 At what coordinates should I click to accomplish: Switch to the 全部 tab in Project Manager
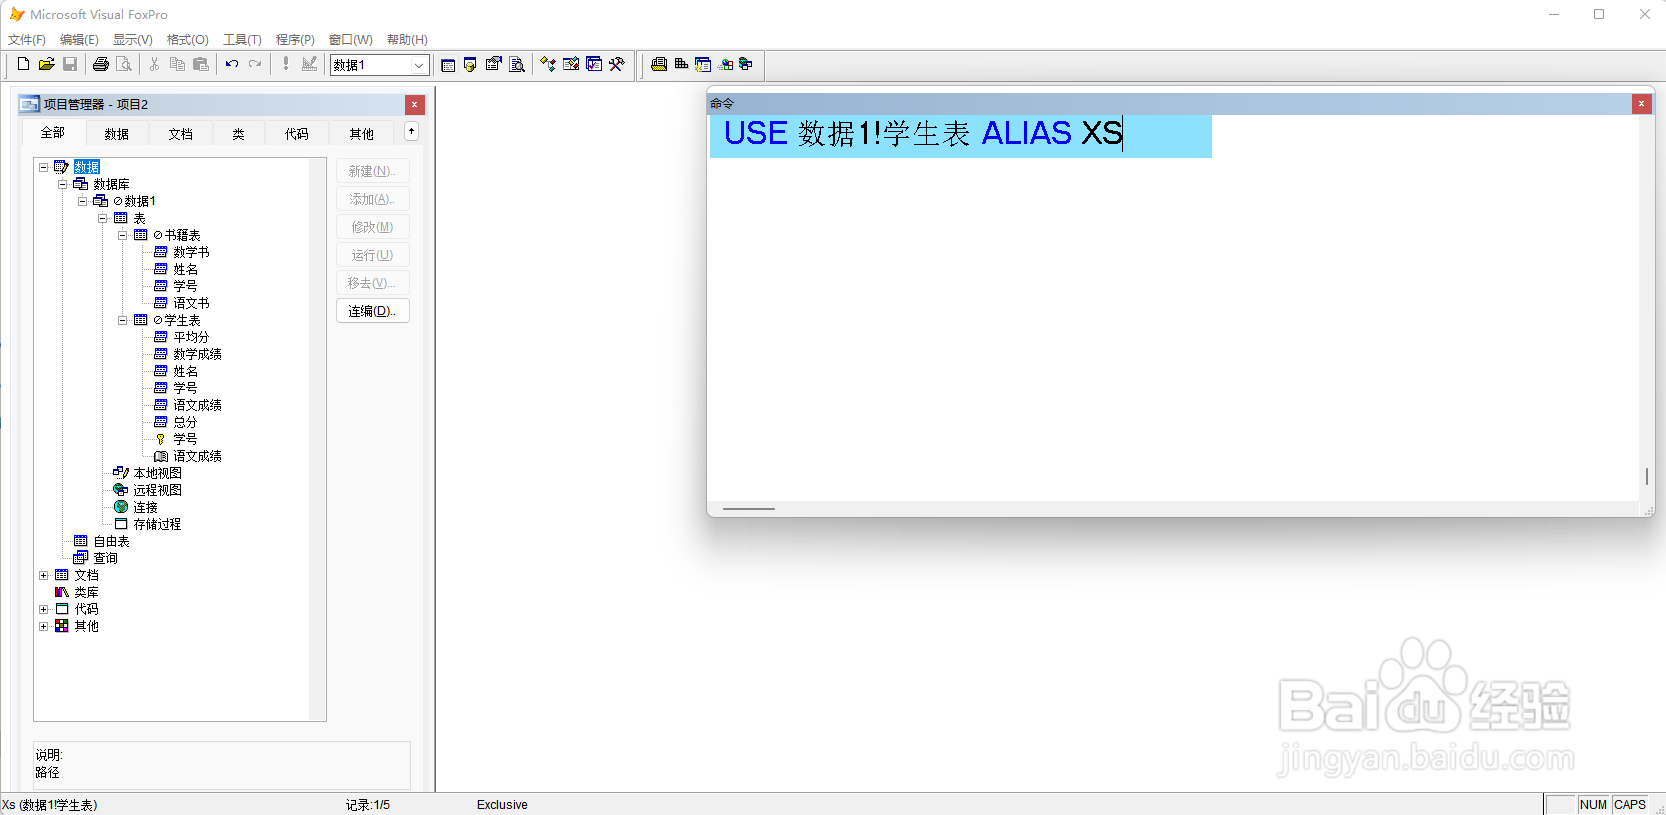coord(52,133)
